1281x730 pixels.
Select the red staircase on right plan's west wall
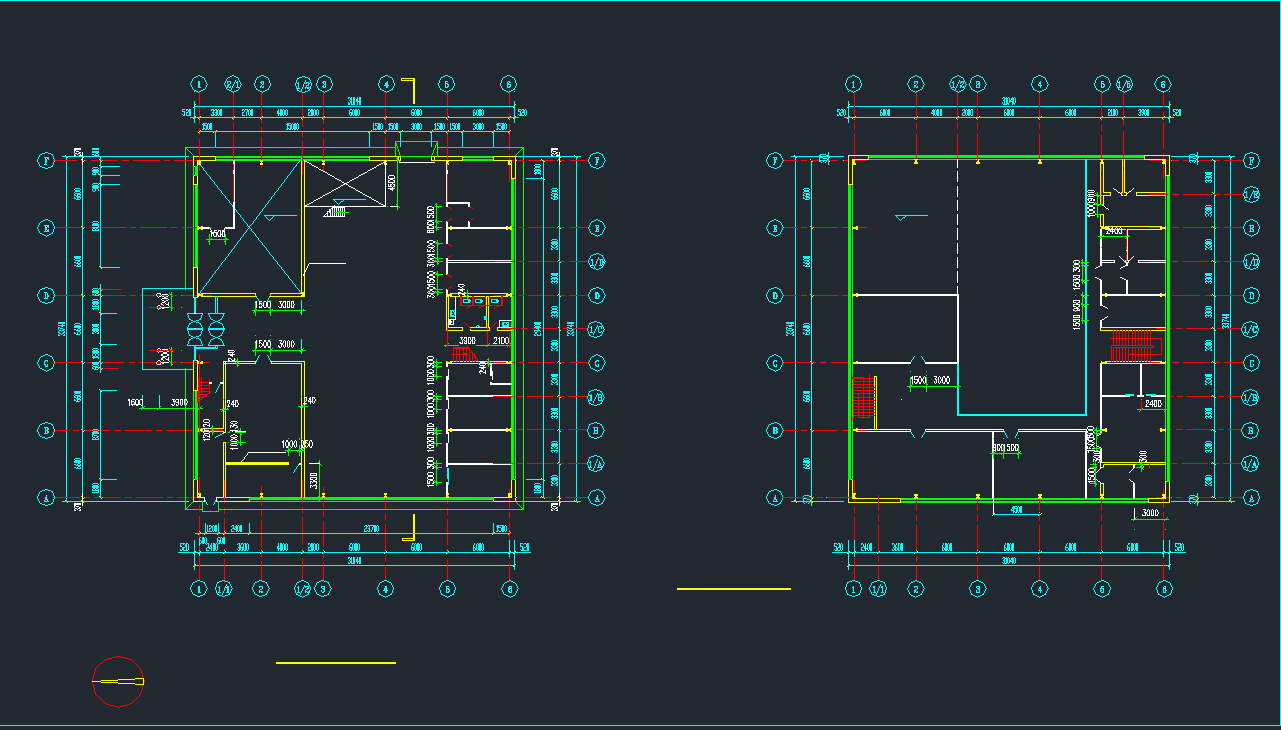coord(863,398)
